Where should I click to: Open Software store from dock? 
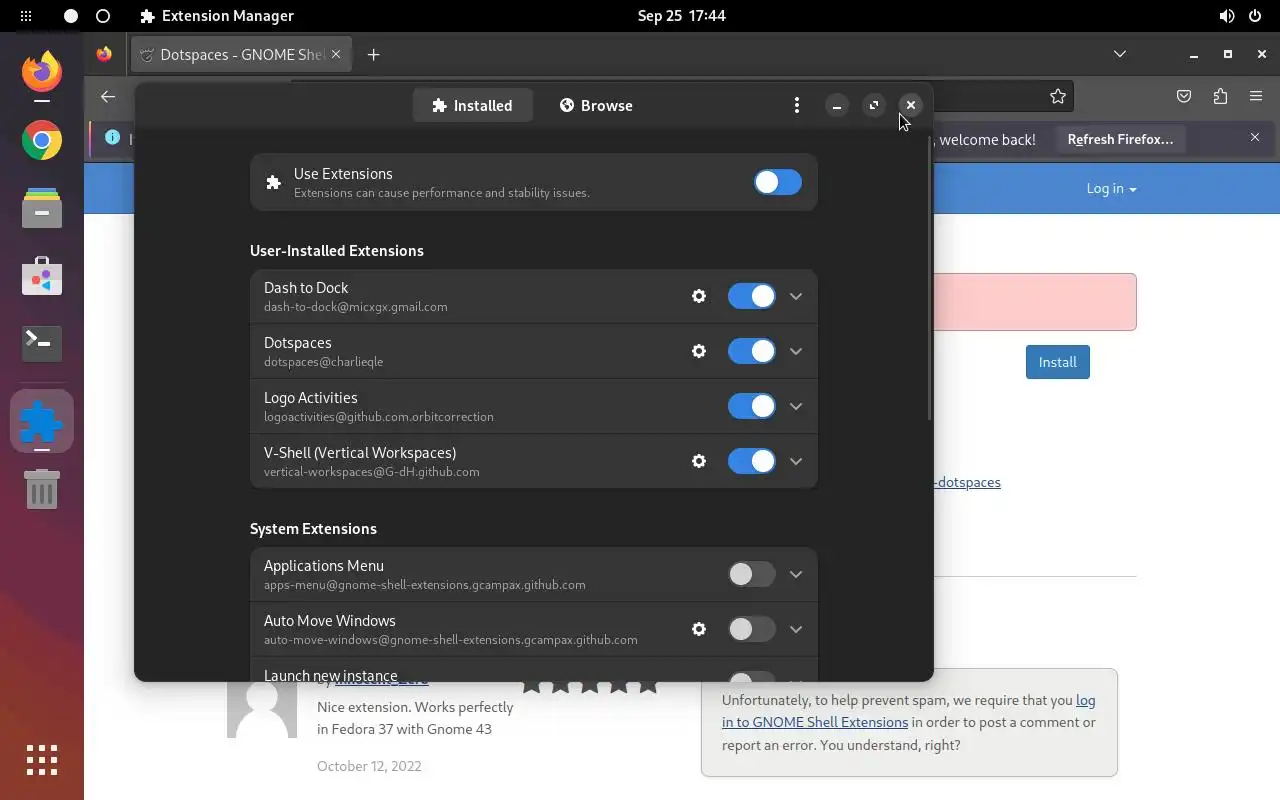click(42, 276)
